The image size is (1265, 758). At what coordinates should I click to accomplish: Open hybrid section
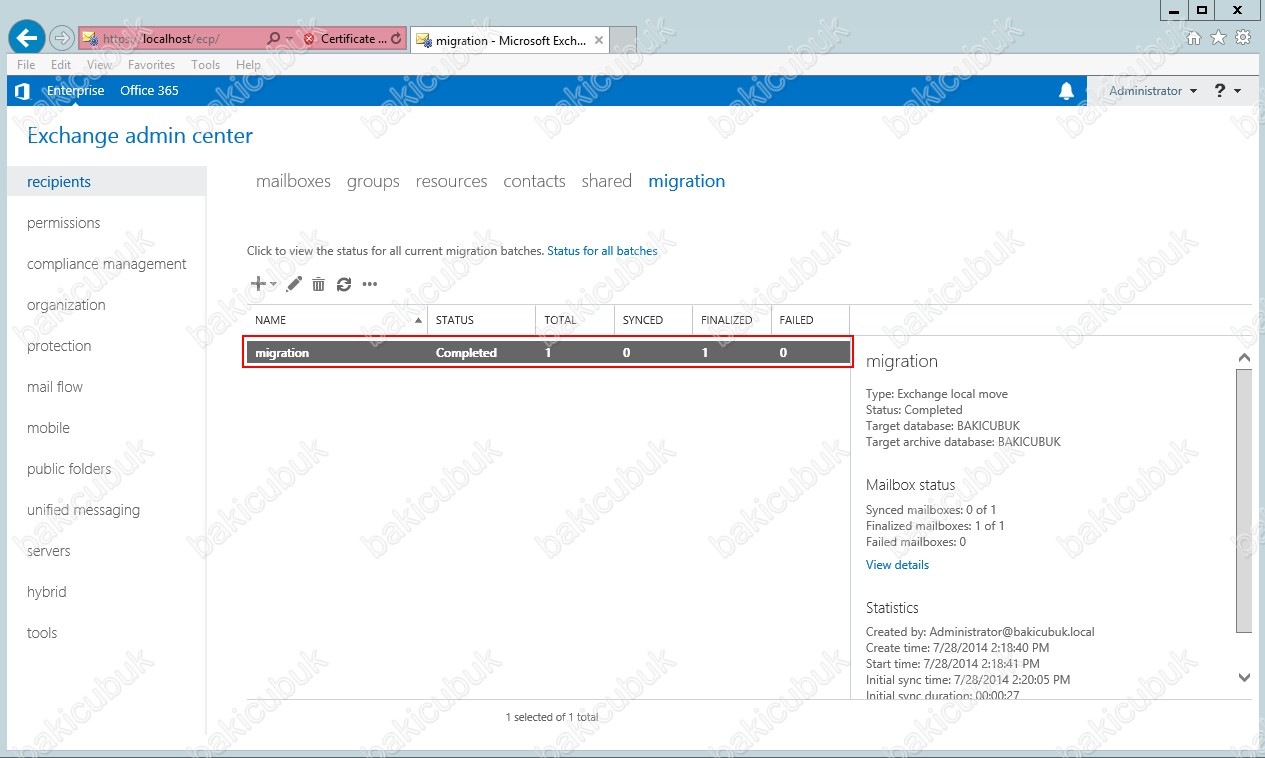[x=47, y=592]
